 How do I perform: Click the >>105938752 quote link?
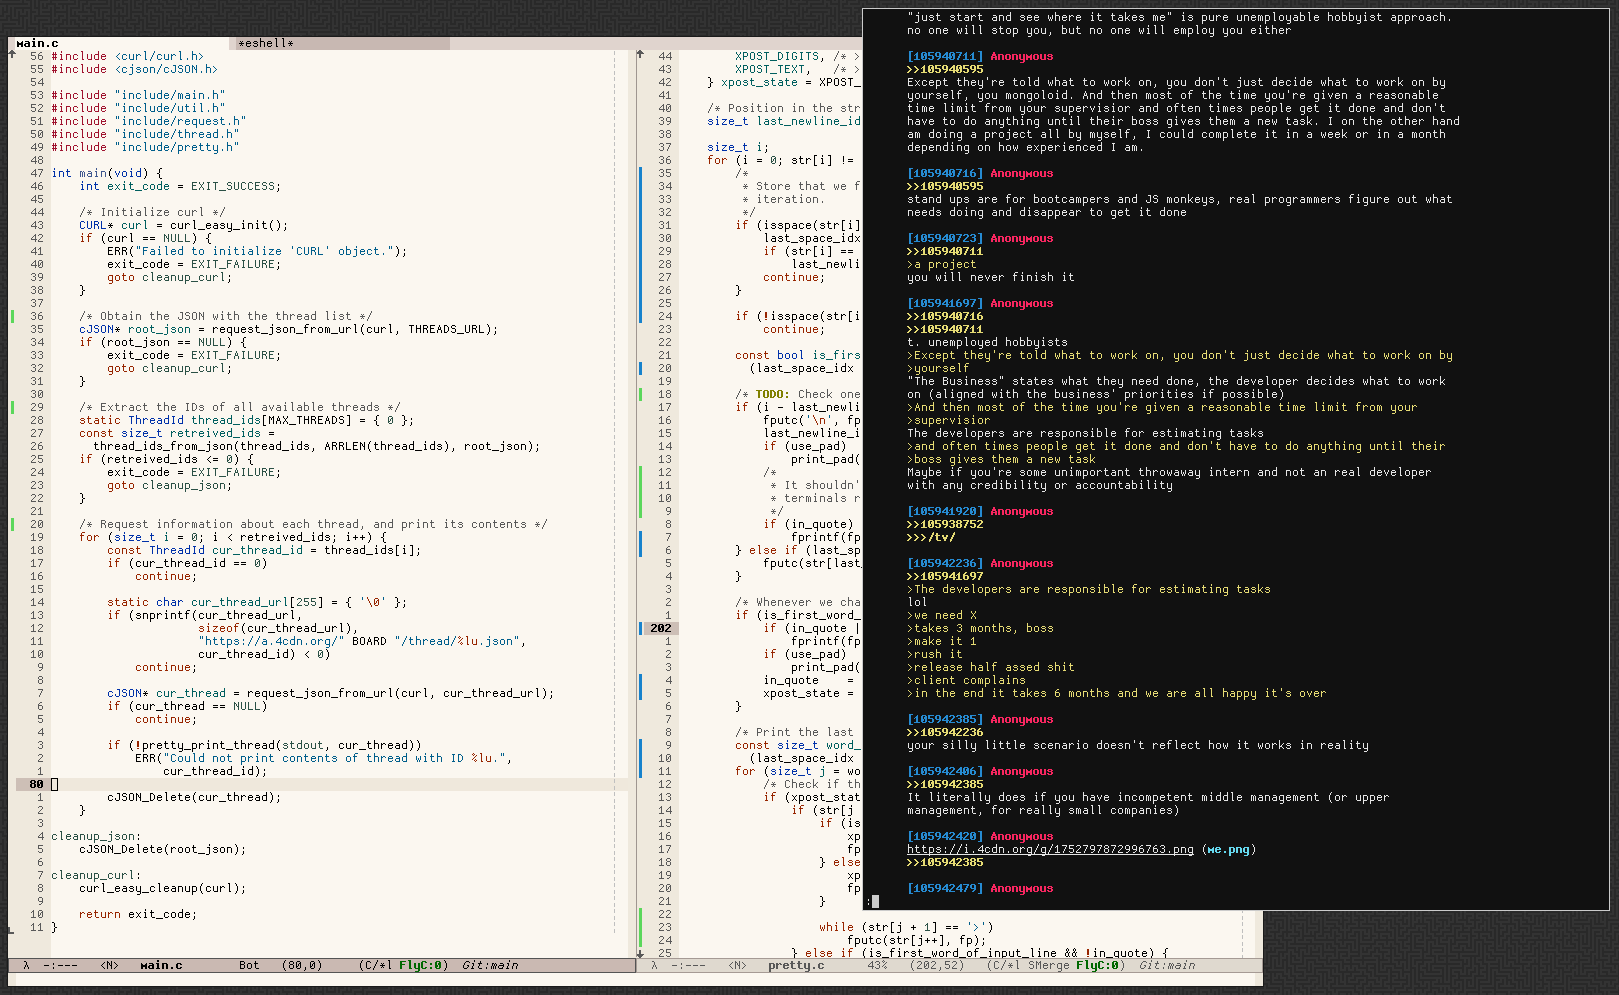click(x=945, y=524)
